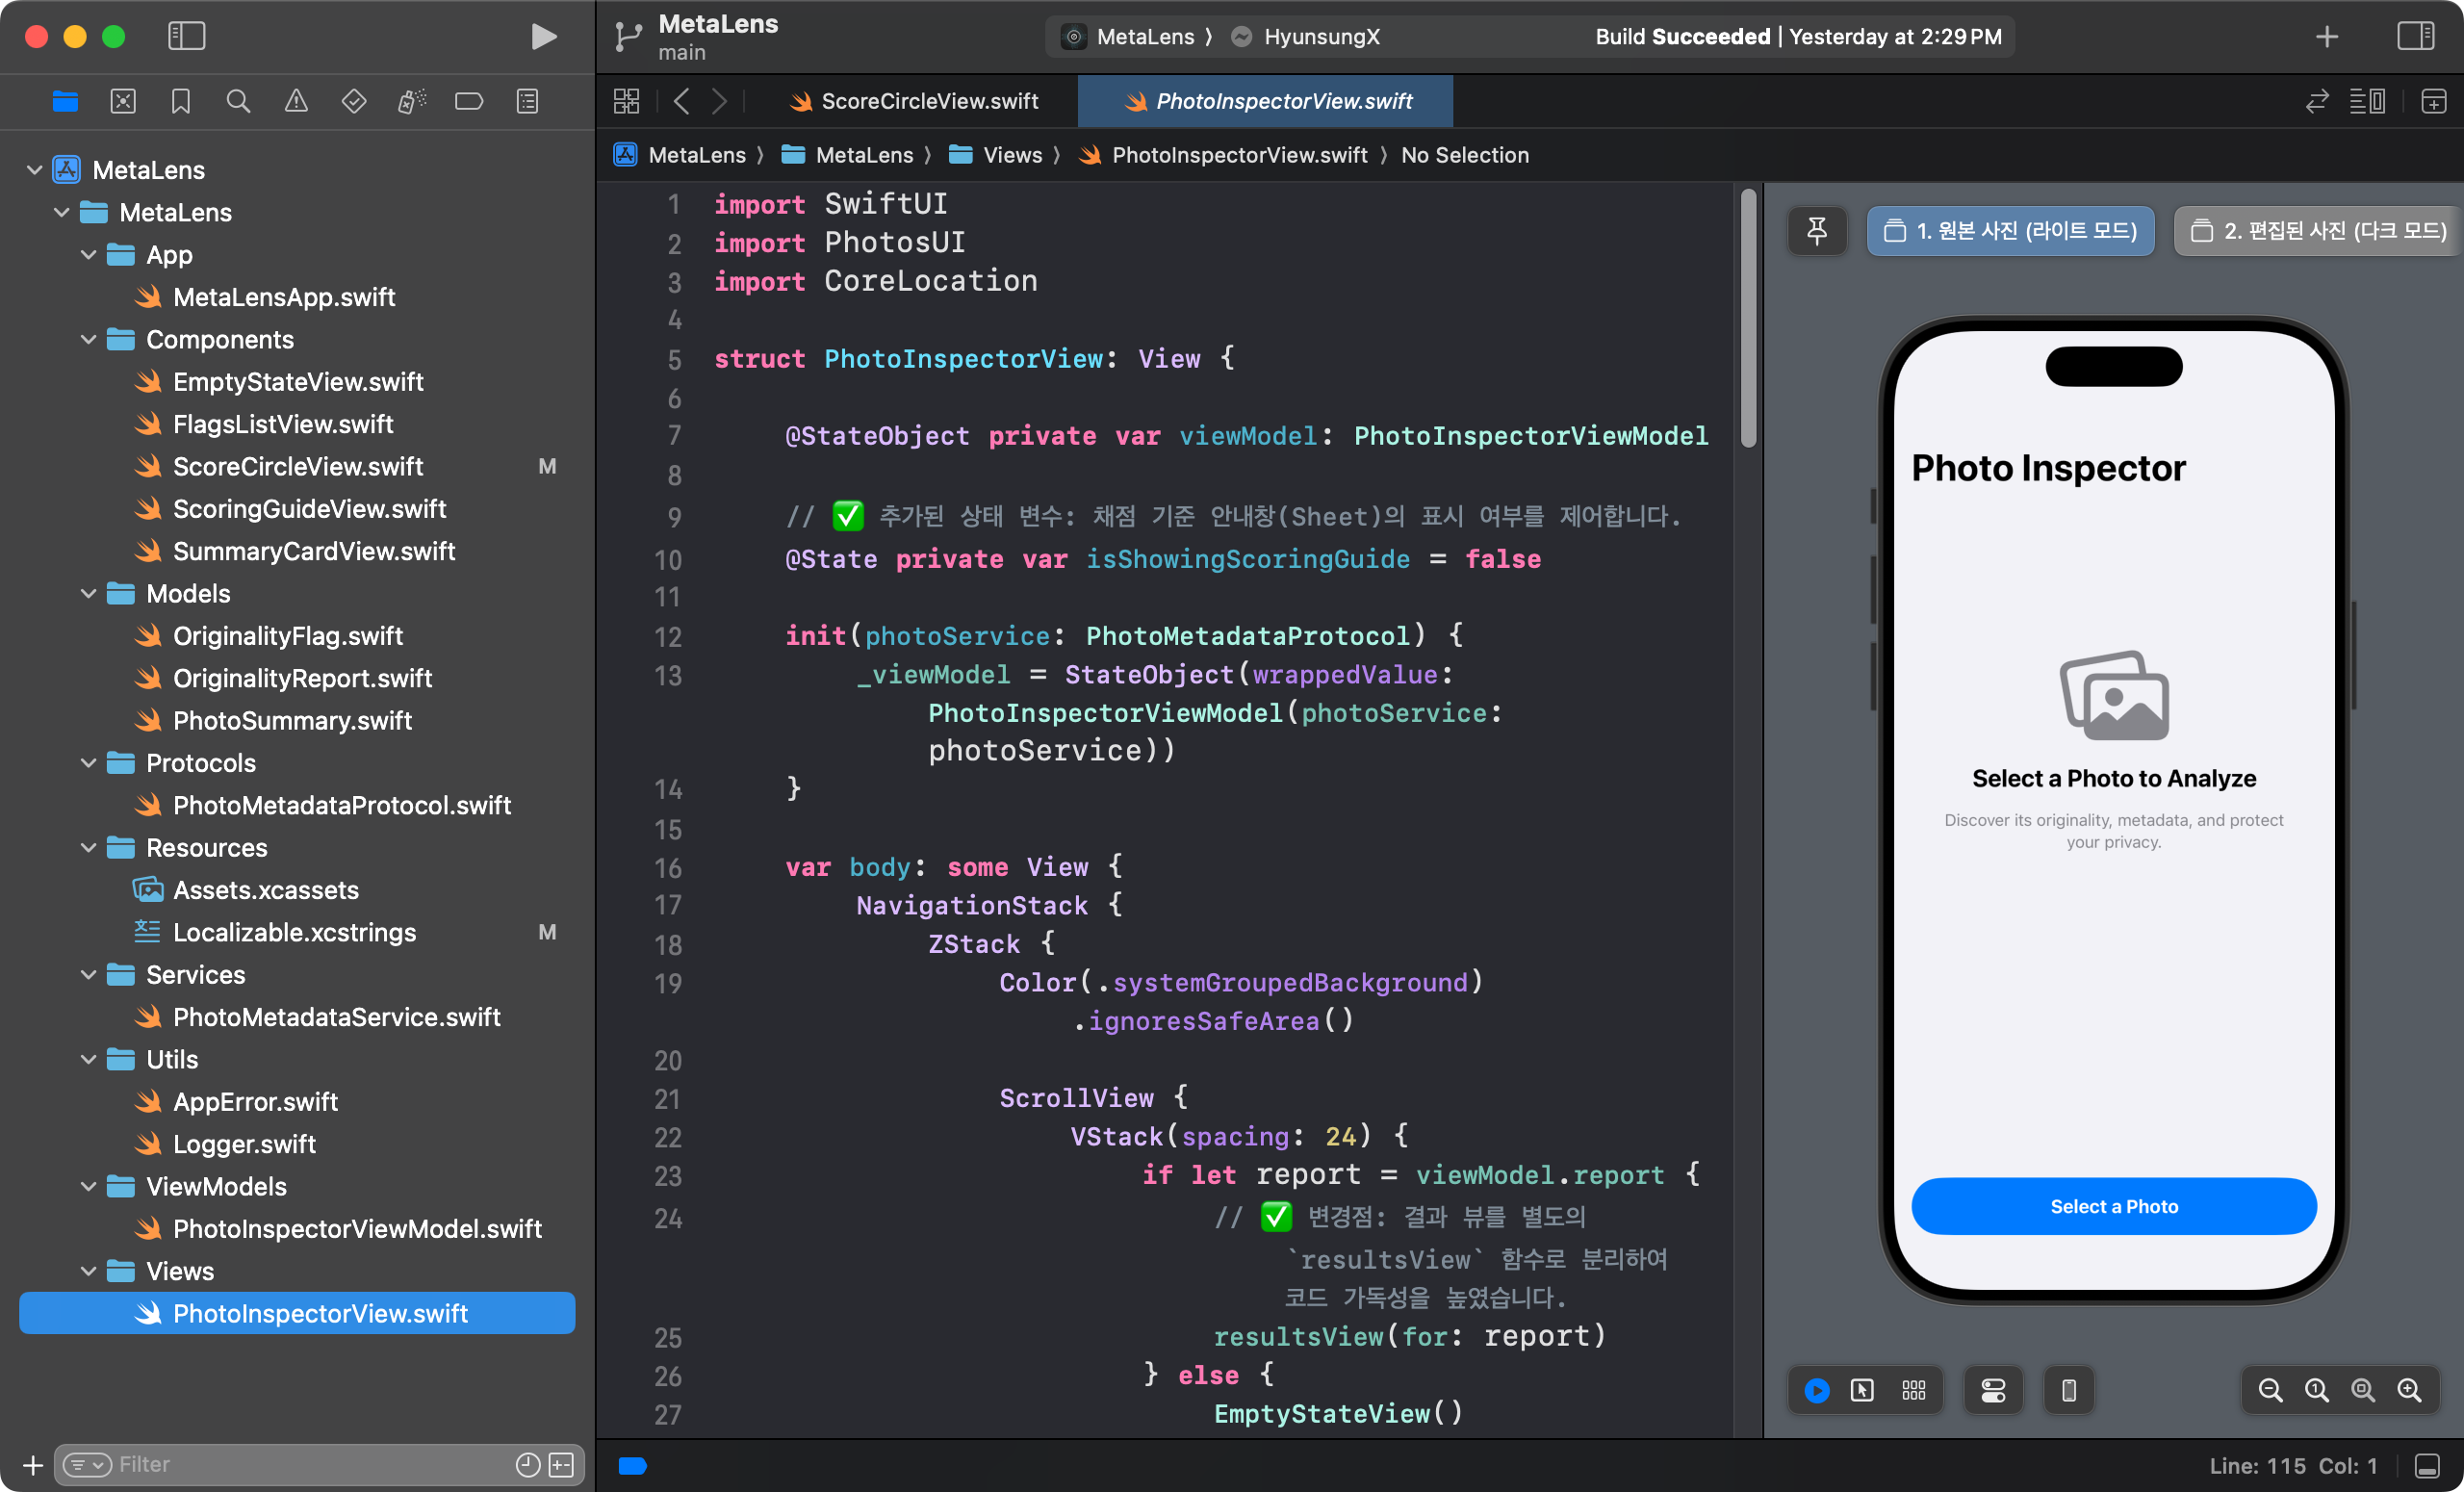Screen dimensions: 2464x1492
Task: Pin the canvas preview
Action: coord(1817,231)
